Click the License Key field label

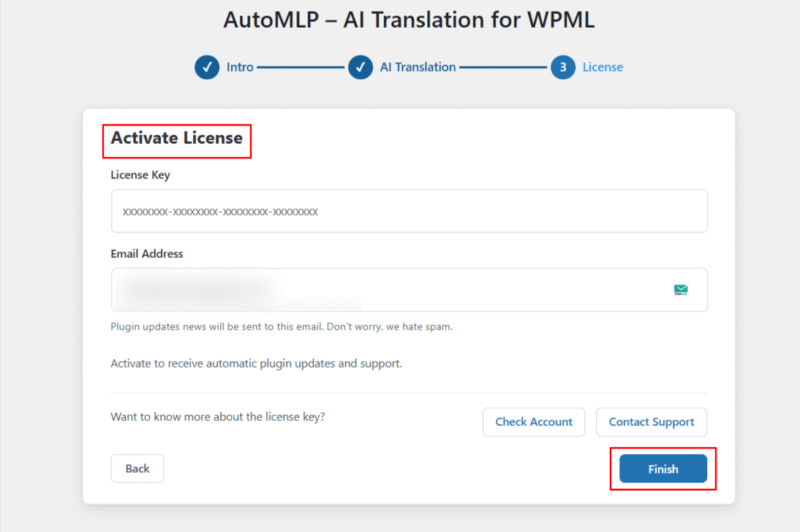[x=140, y=175]
